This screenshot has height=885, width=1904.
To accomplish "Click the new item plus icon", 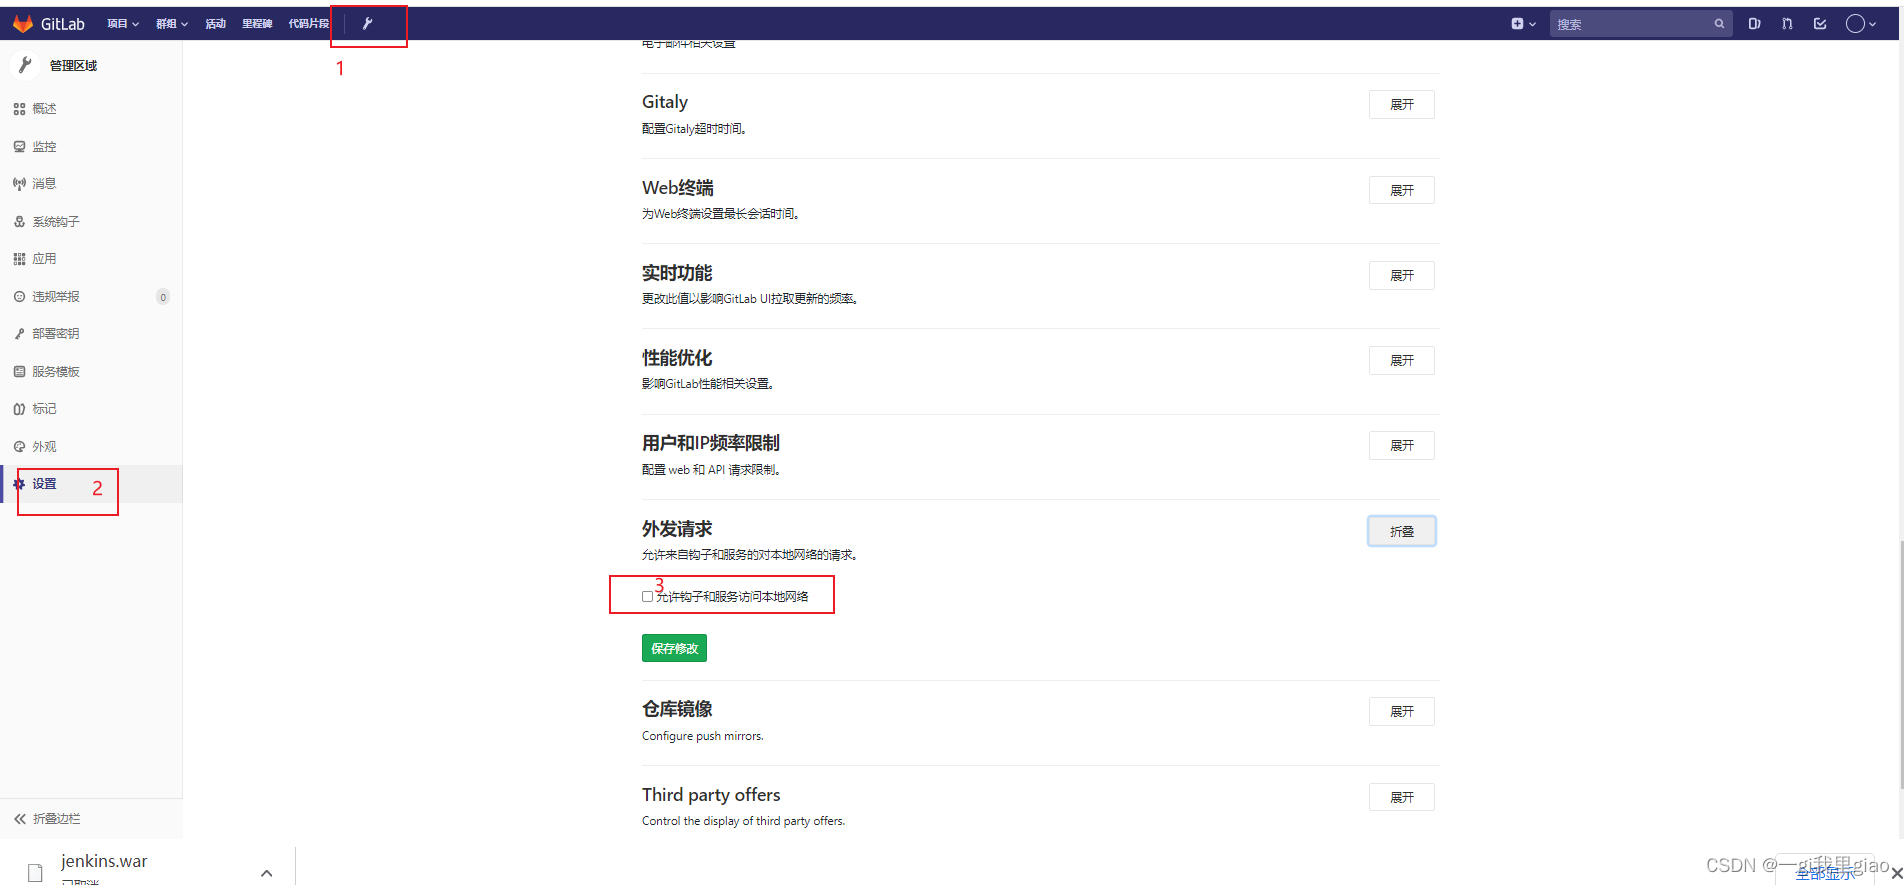I will click(x=1517, y=24).
